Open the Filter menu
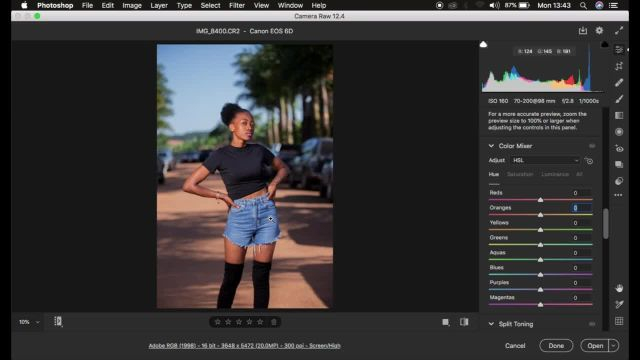 (237, 5)
